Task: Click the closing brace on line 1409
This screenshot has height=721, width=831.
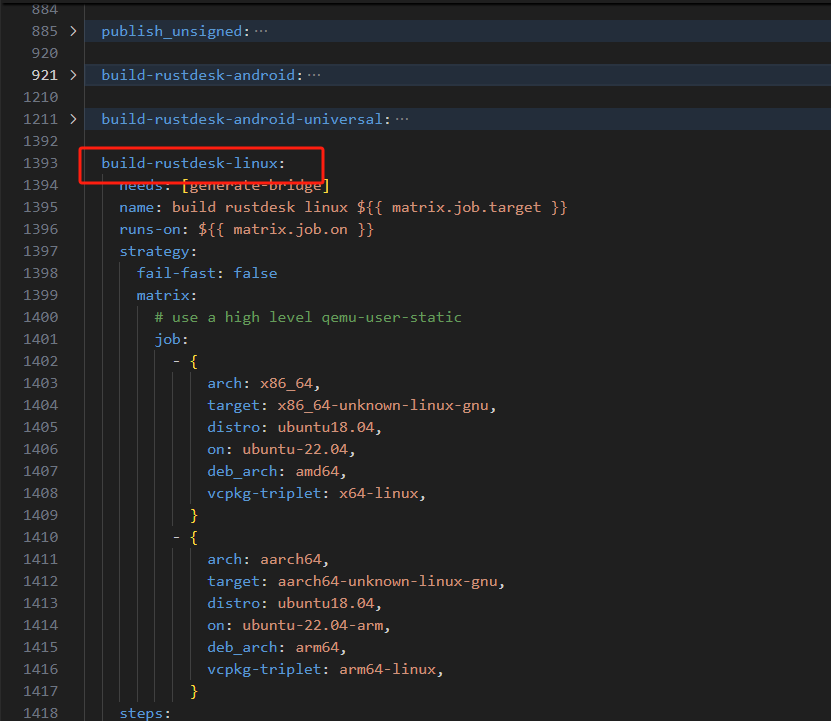Action: point(194,515)
